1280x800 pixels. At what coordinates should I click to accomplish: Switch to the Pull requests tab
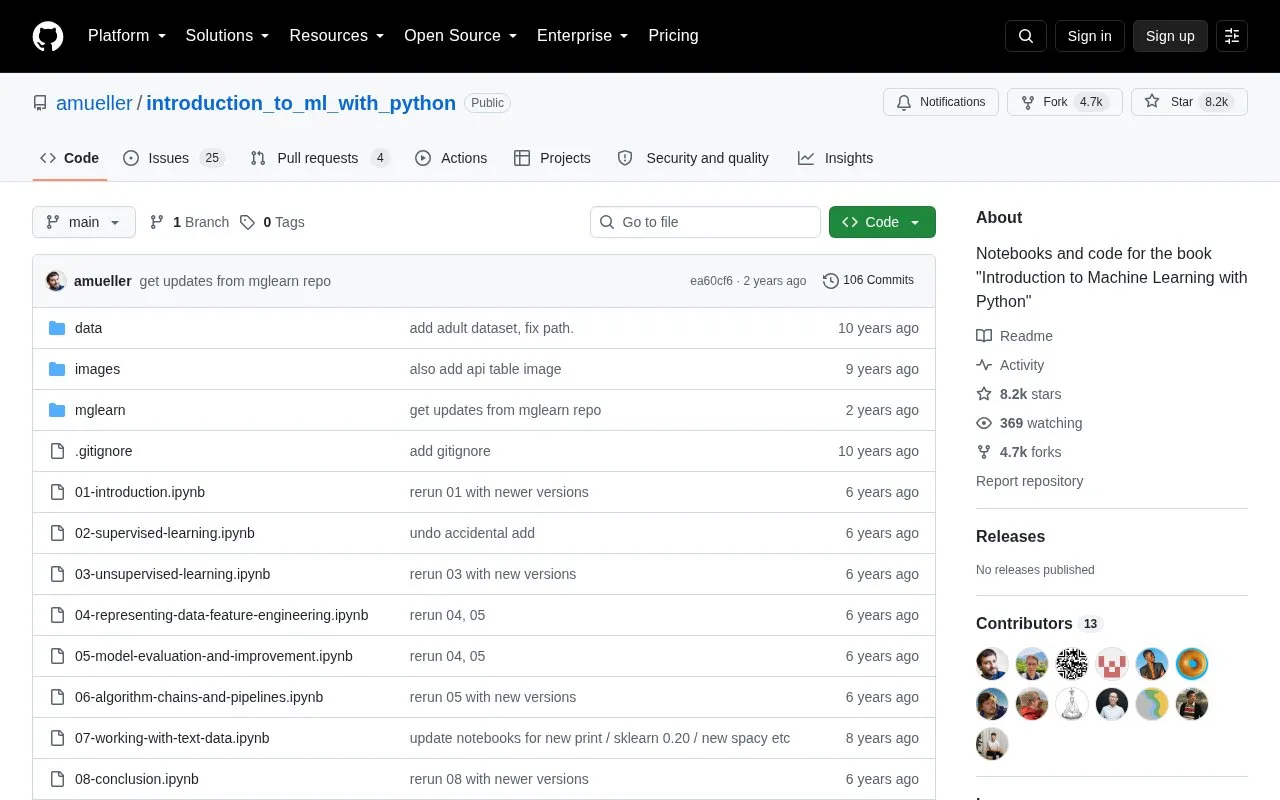click(320, 158)
